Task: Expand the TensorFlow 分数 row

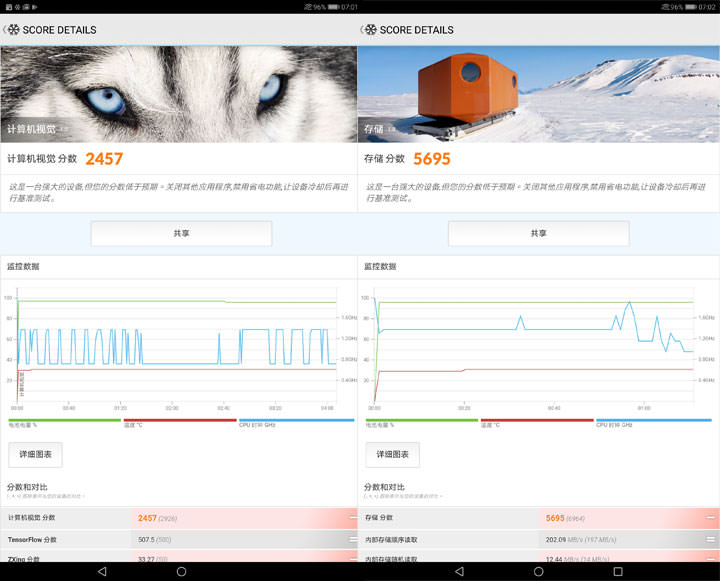Action: click(352, 539)
